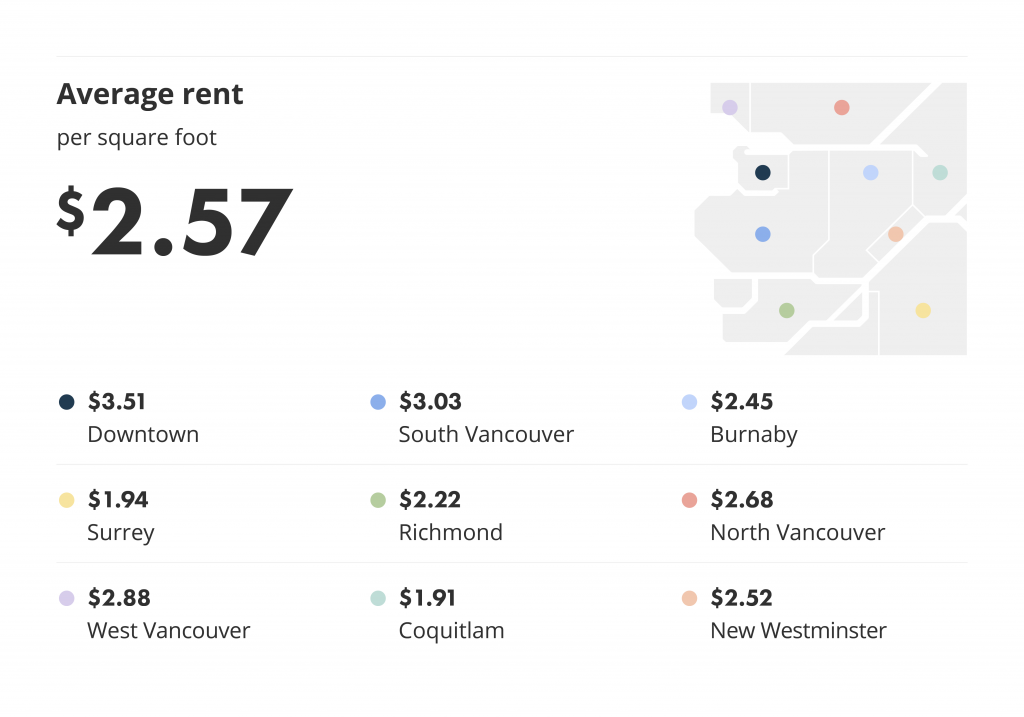Click the lavender West Vancouver map dot
The image size is (1024, 717).
coord(729,107)
